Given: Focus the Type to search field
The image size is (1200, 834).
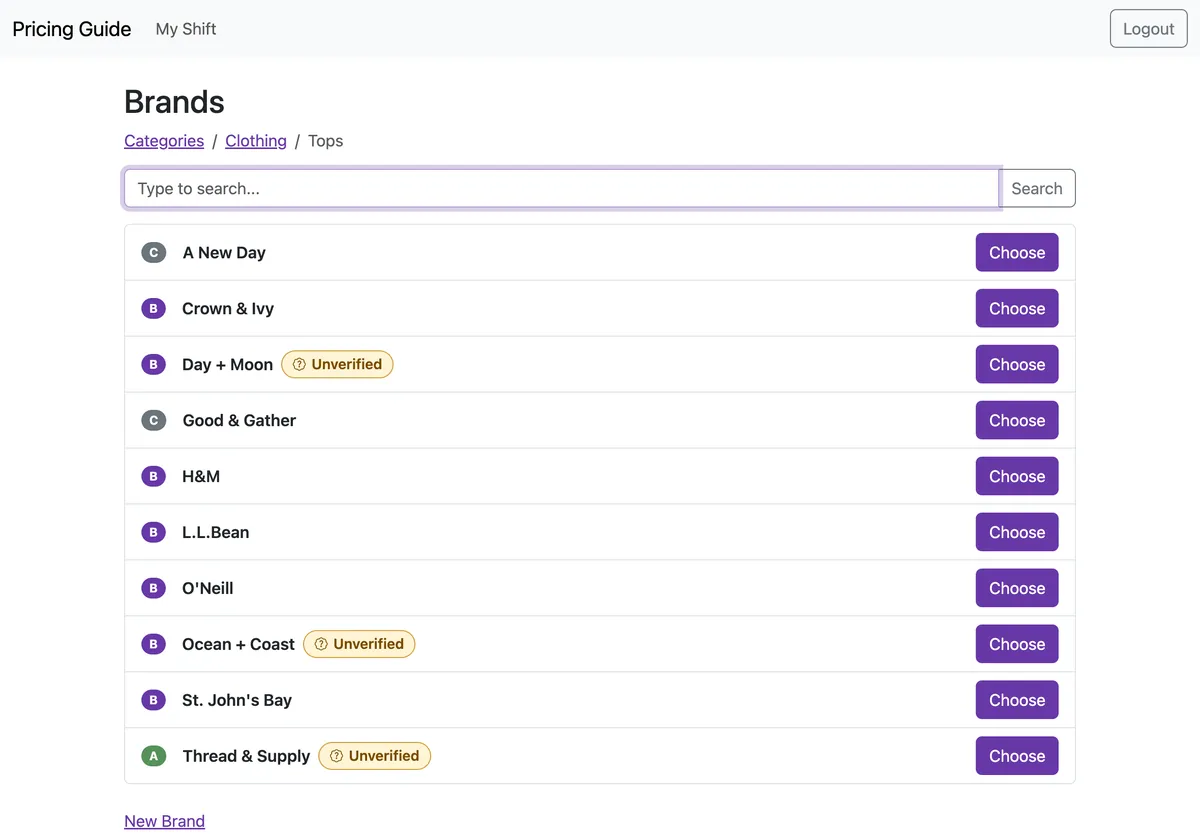Looking at the screenshot, I should [x=562, y=189].
